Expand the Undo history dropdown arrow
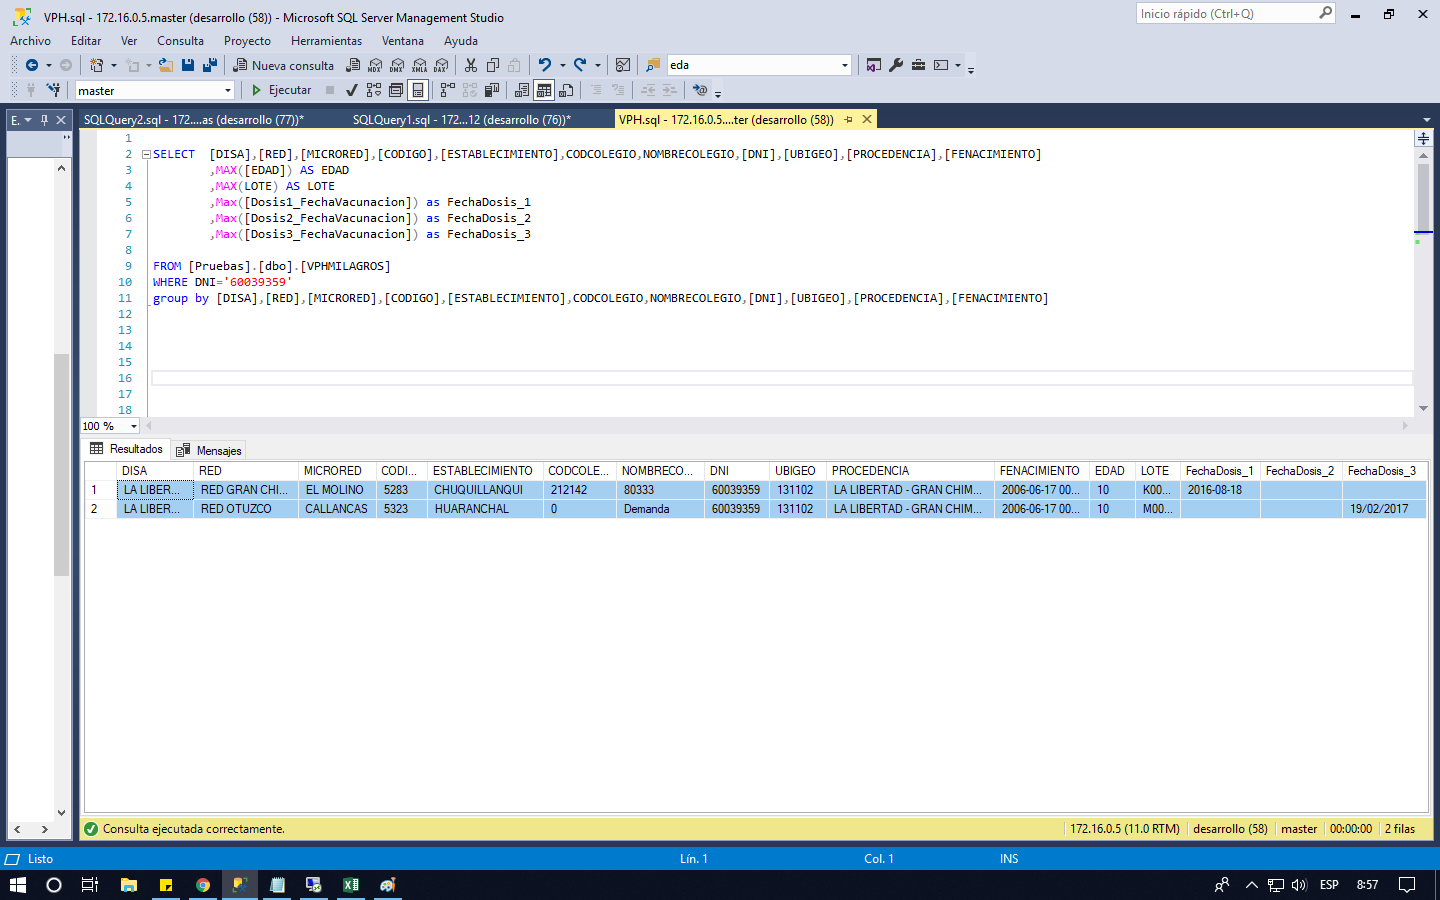 [562, 65]
